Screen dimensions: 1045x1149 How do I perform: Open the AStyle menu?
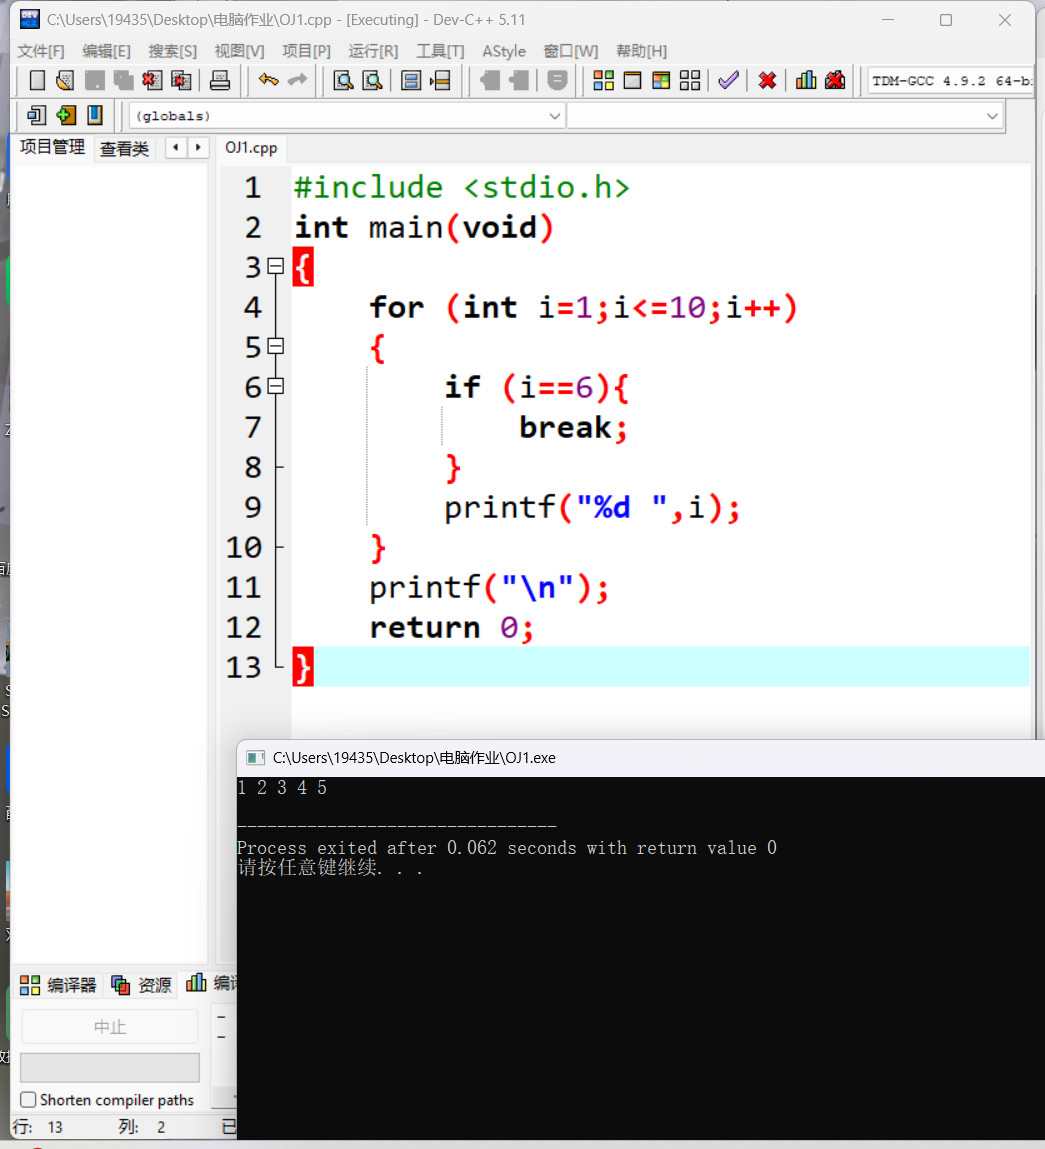[504, 51]
